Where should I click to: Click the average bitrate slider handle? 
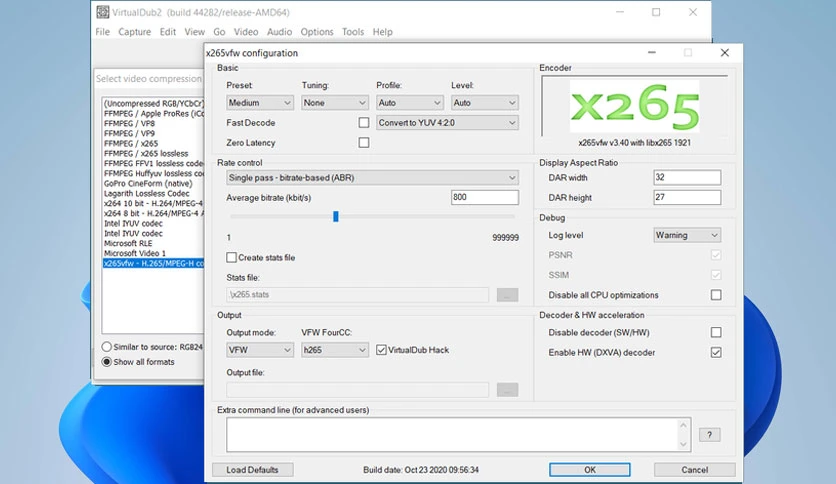tap(336, 216)
